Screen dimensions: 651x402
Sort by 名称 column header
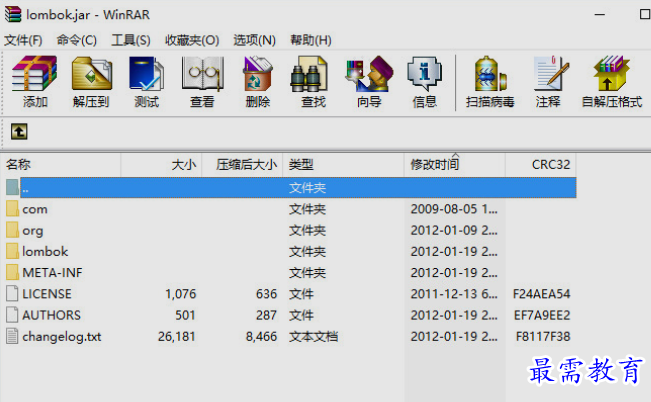pos(61,165)
